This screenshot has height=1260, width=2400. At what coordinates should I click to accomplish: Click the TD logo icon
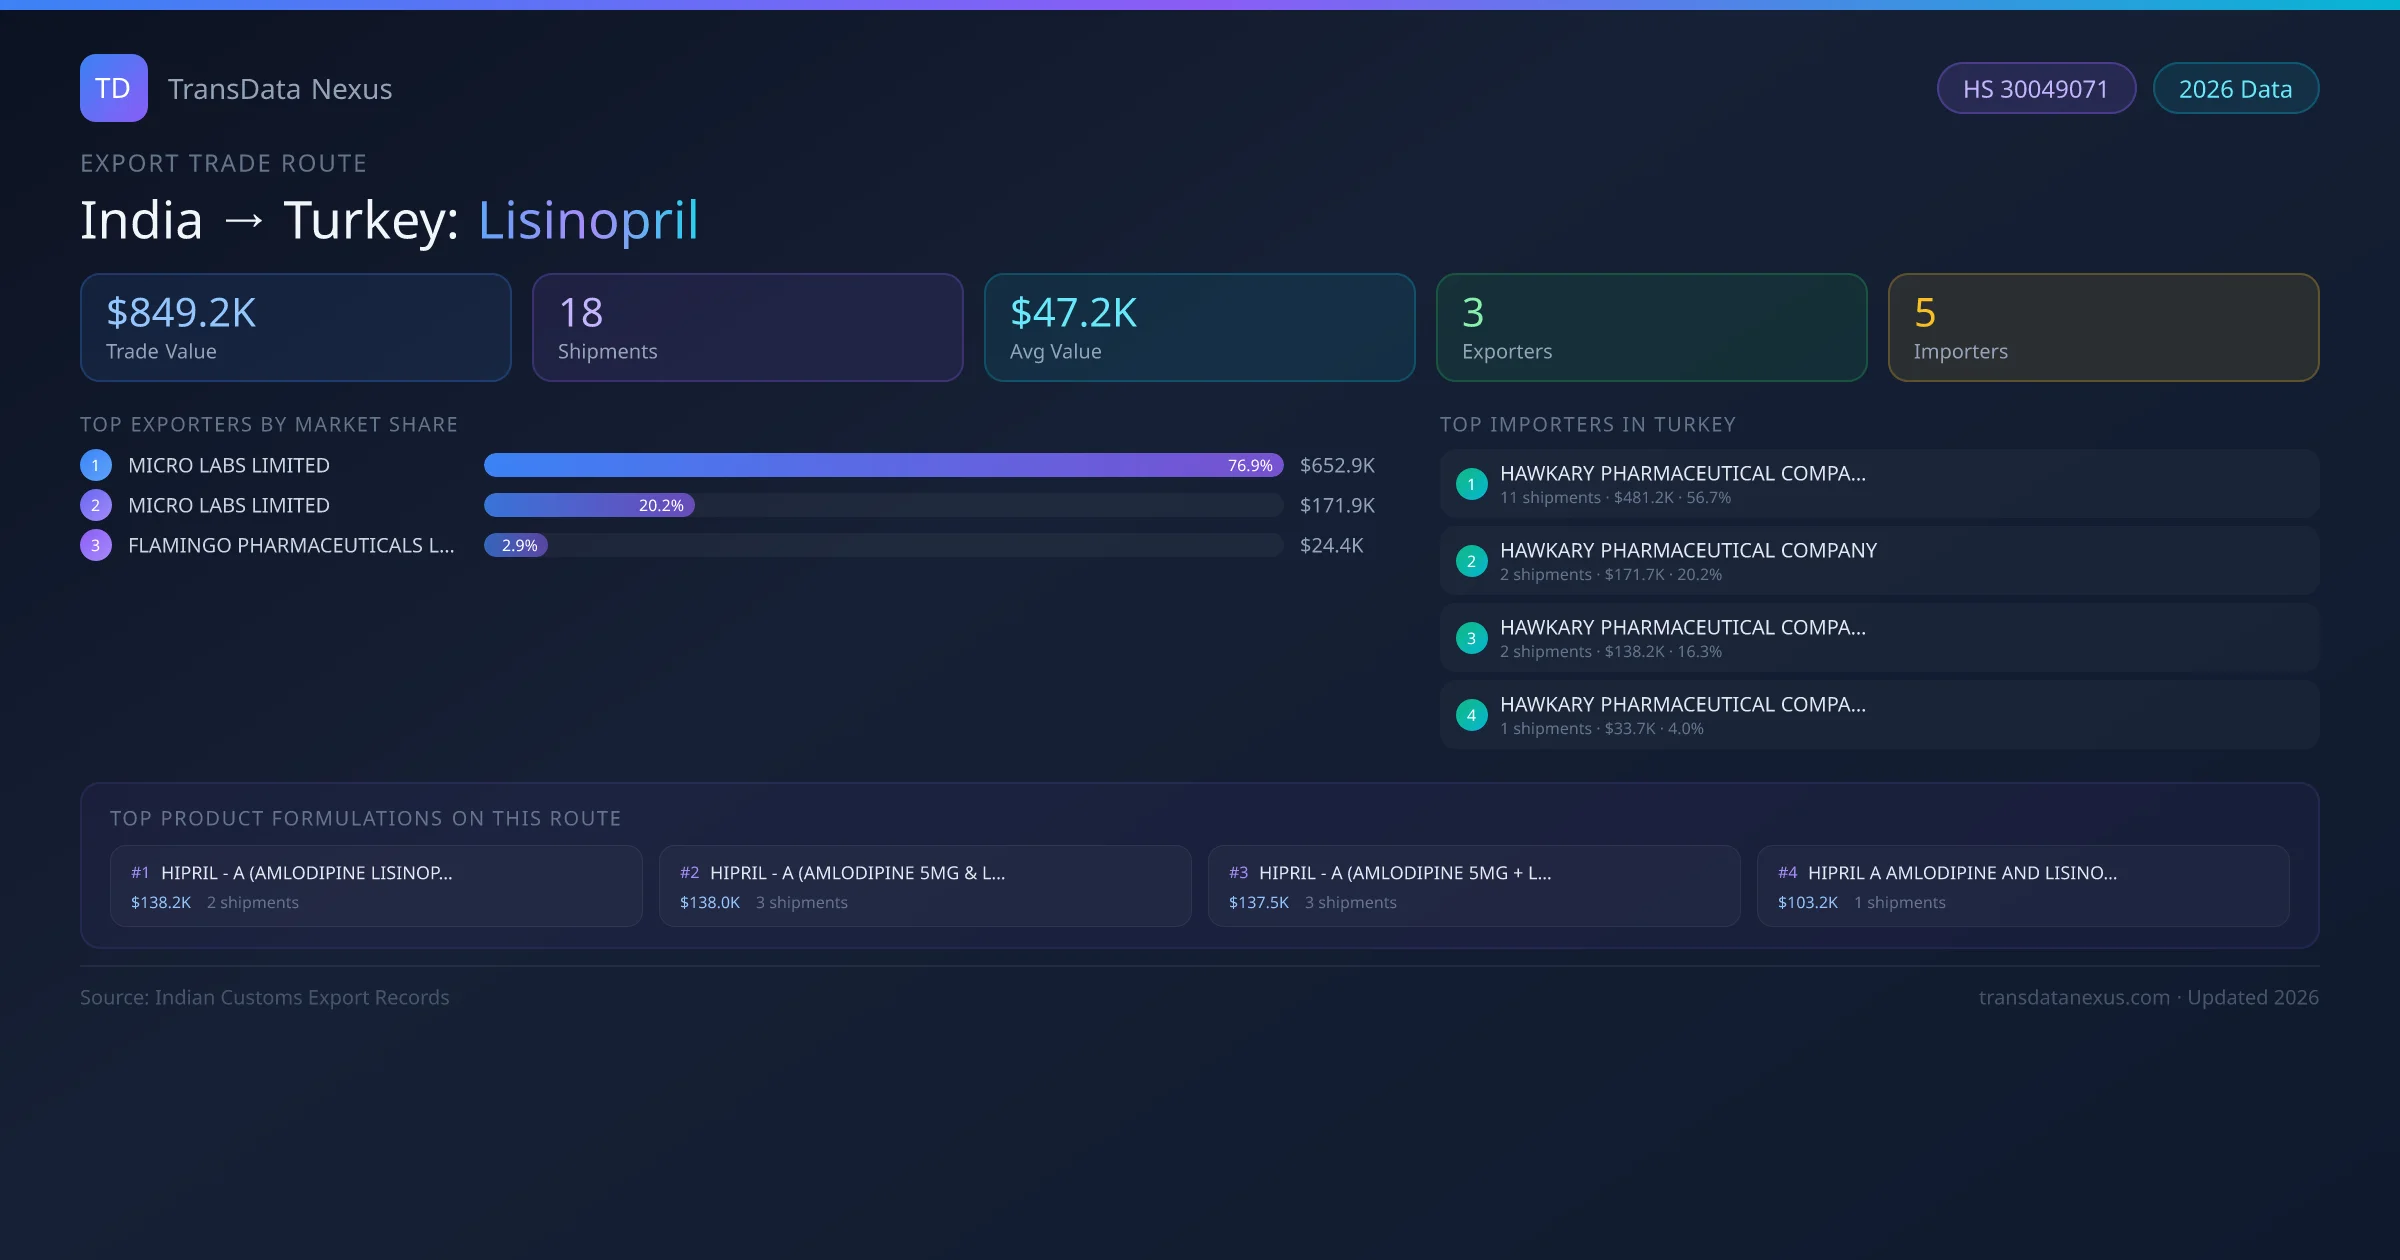(113, 88)
